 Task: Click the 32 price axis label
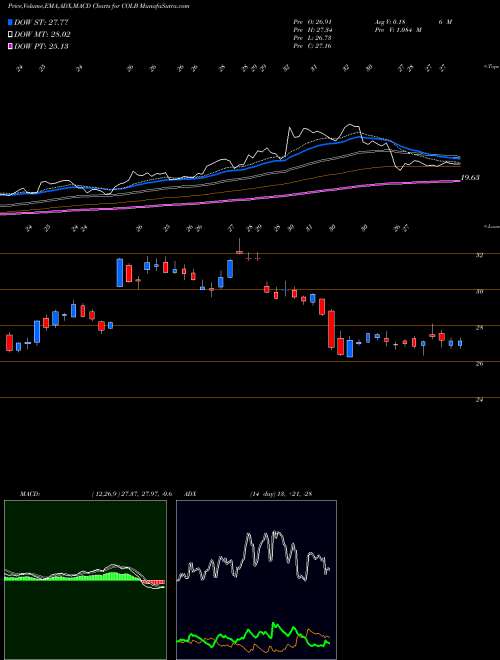(479, 255)
